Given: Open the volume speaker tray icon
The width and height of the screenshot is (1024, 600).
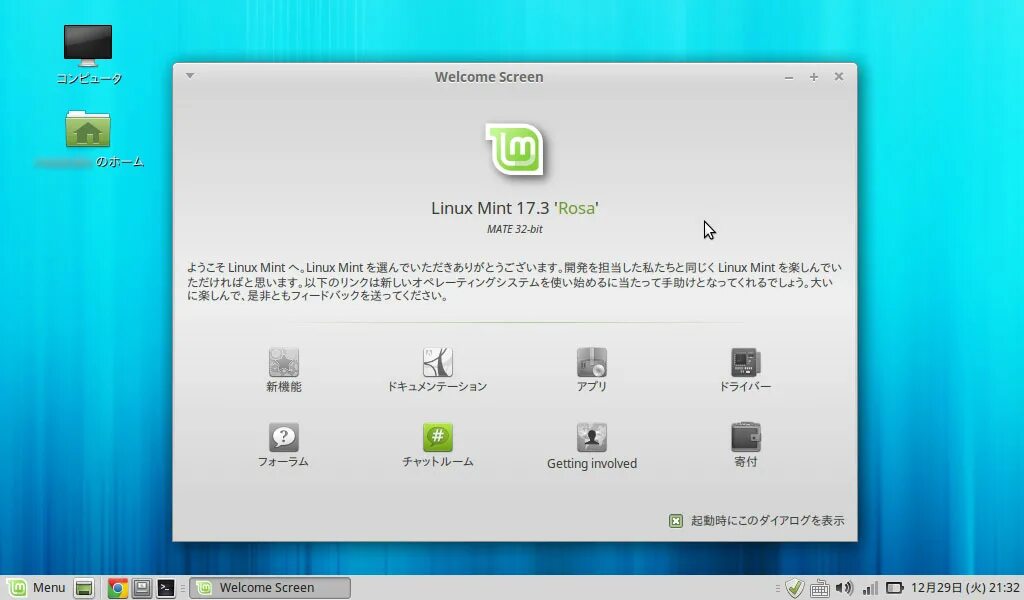Looking at the screenshot, I should (x=844, y=588).
